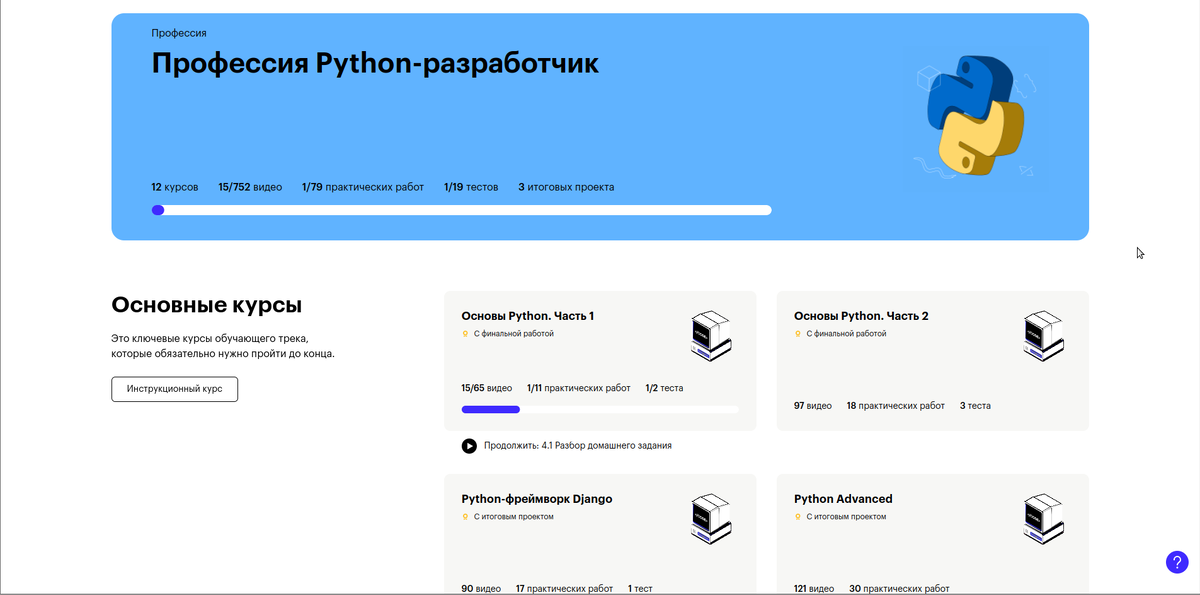Viewport: 1200px width, 595px height.
Task: Click the pin icon under Основы Python. Часть 2
Action: (x=798, y=334)
